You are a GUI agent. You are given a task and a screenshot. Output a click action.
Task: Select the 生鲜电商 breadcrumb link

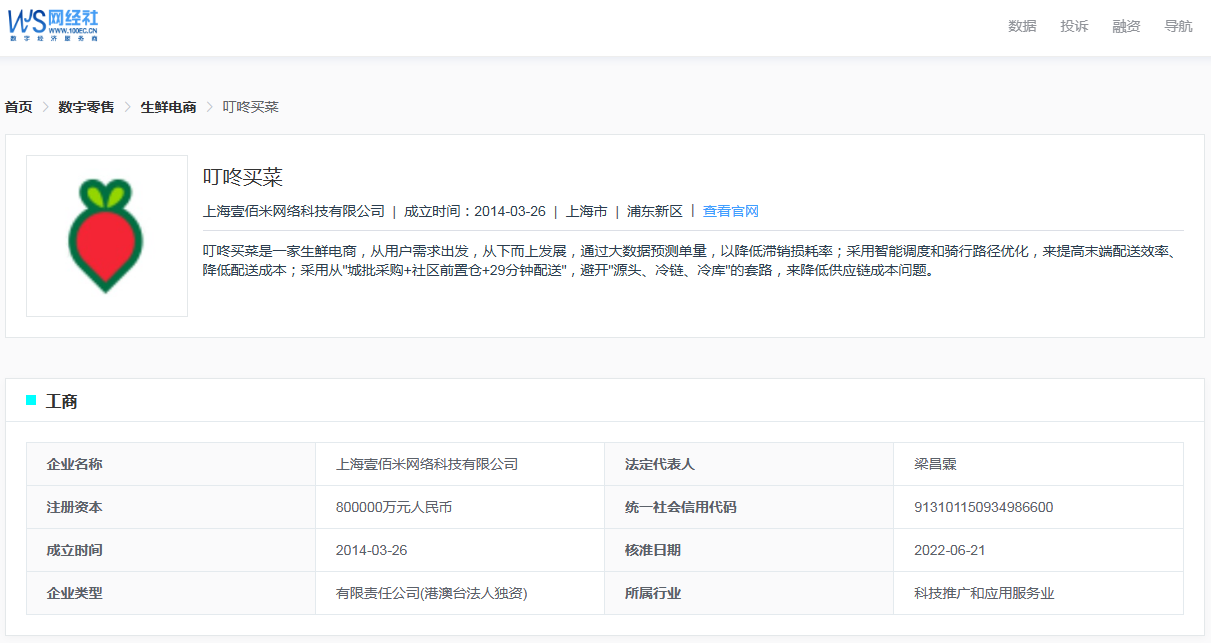[168, 107]
